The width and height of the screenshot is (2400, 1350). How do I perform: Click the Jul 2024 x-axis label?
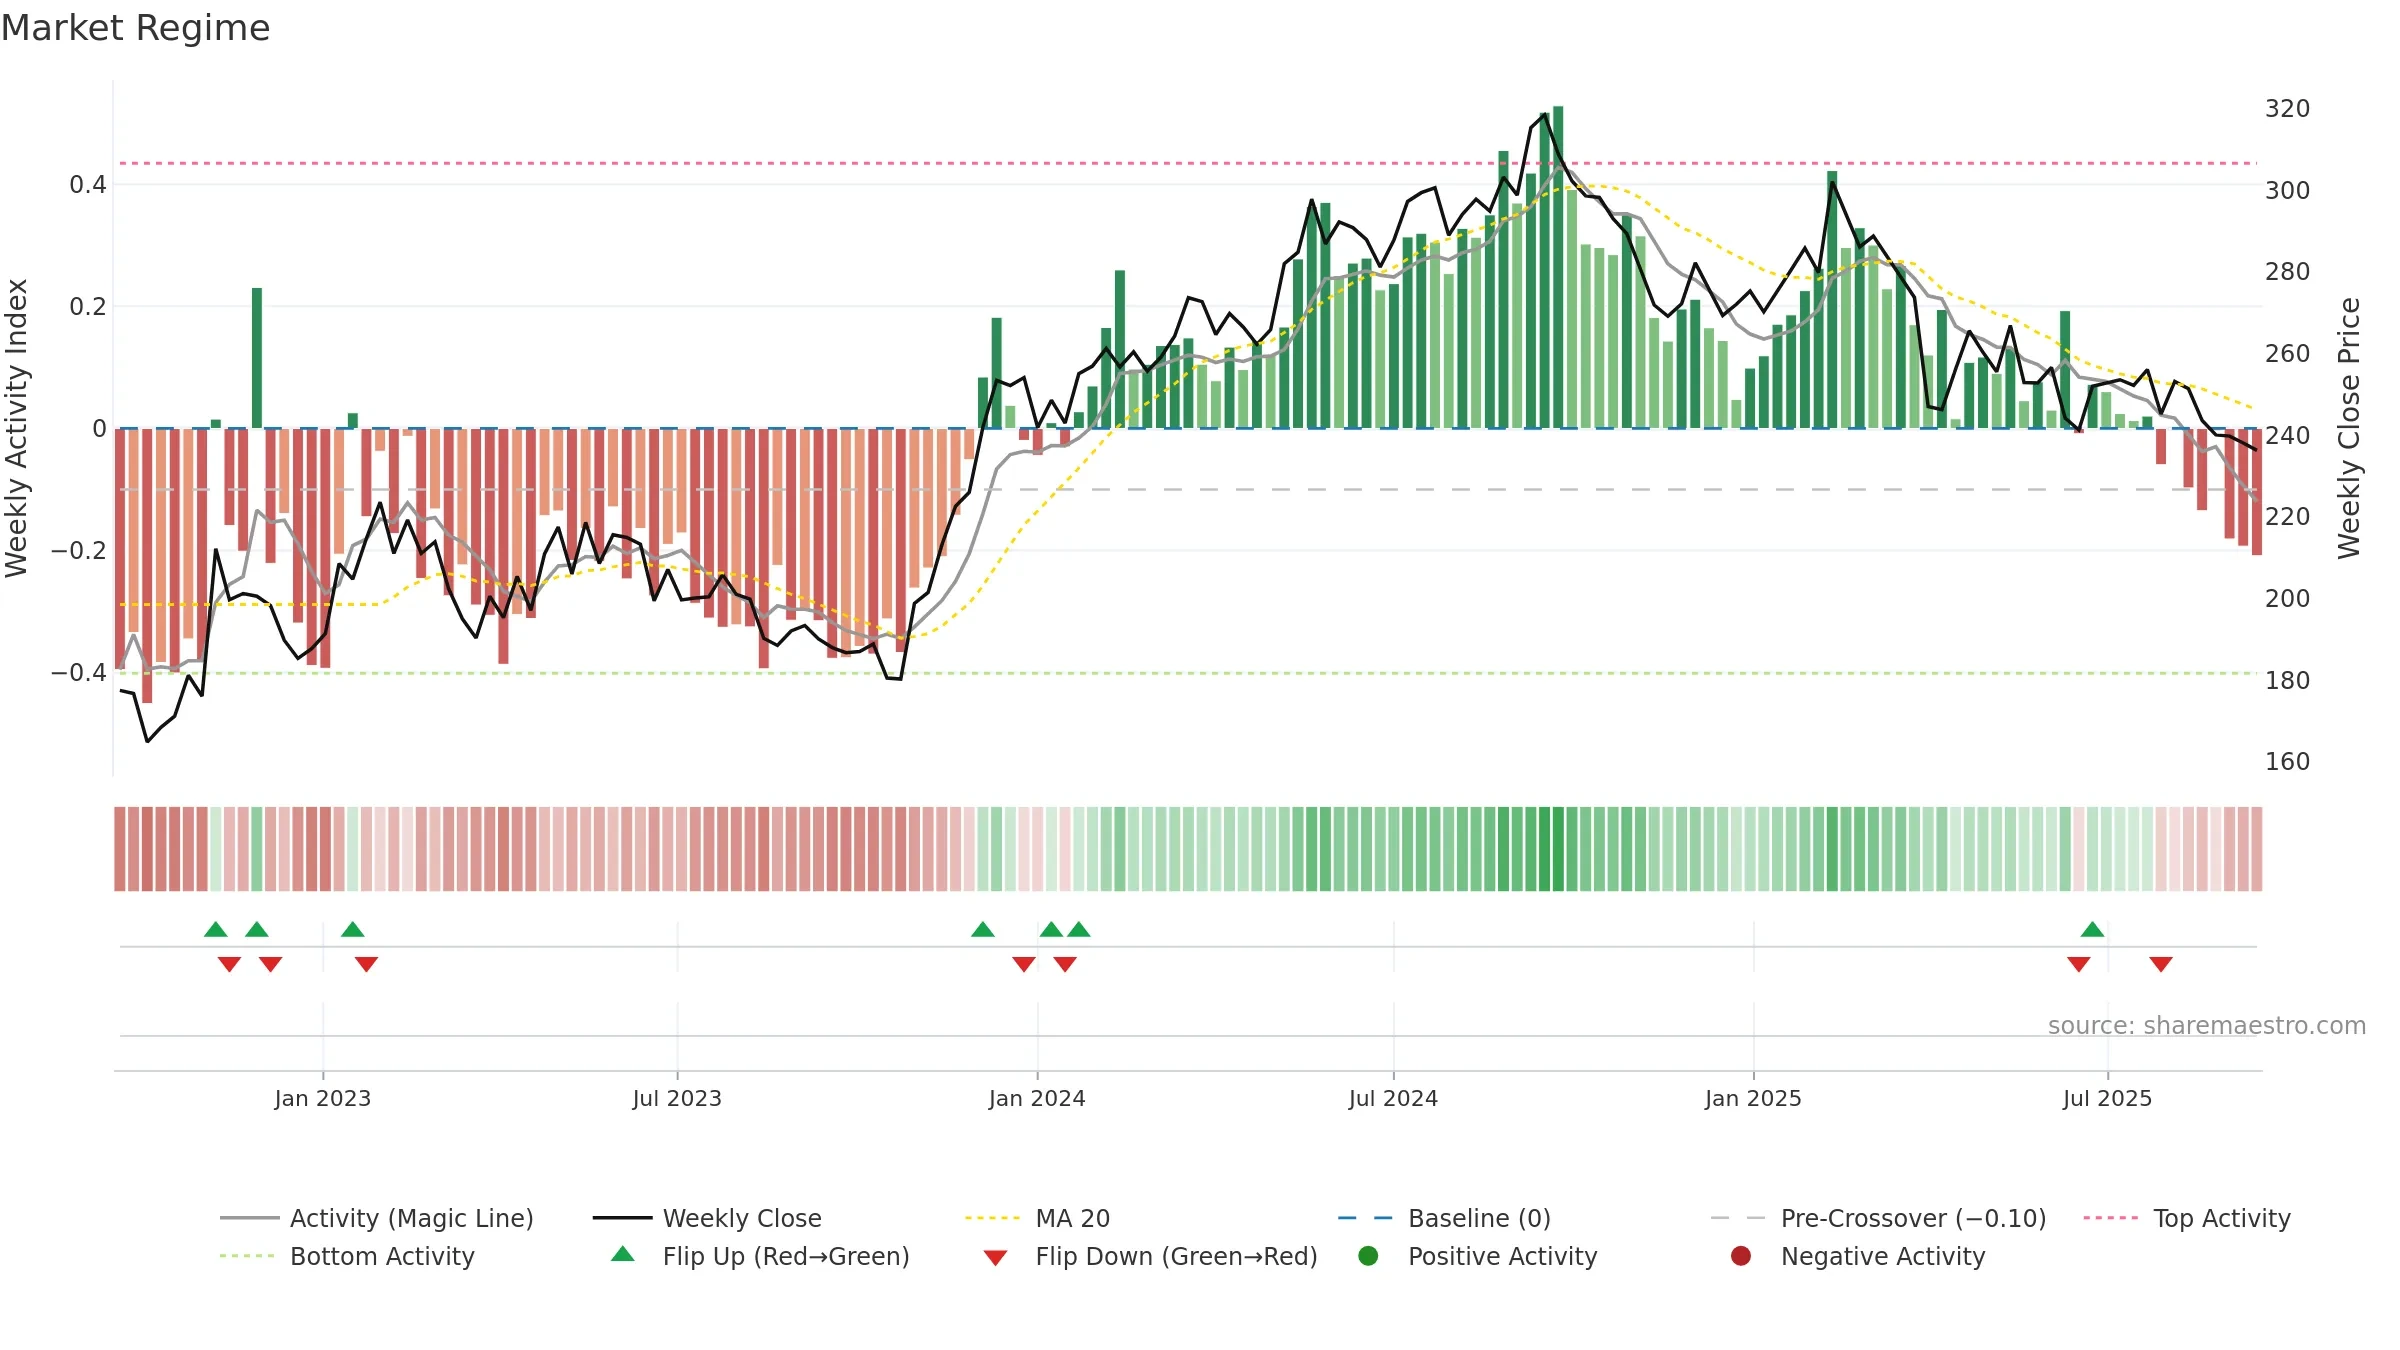tap(1393, 1098)
